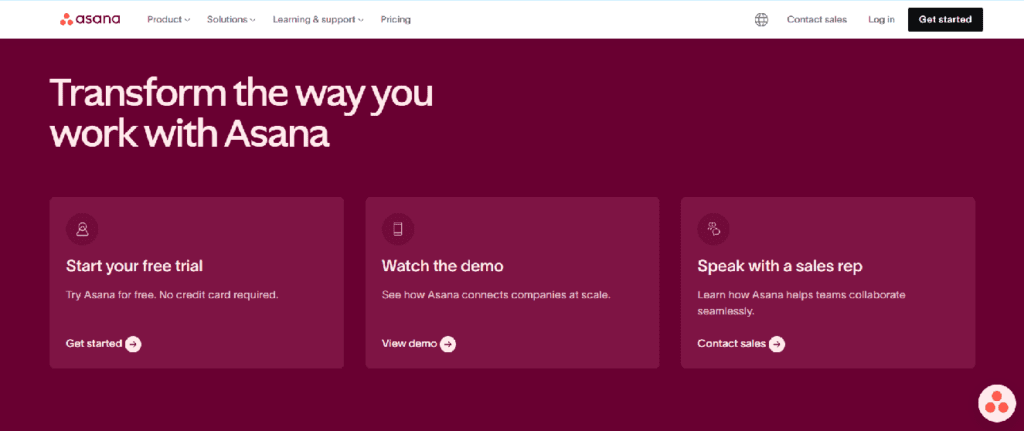Image resolution: width=1024 pixels, height=431 pixels.
Task: Expand the Product dropdown menu
Action: [168, 19]
